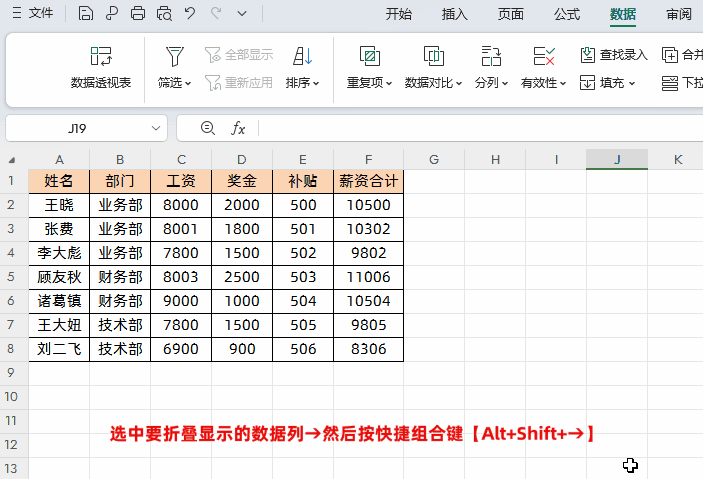
Task: Select column F header
Action: [x=369, y=159]
